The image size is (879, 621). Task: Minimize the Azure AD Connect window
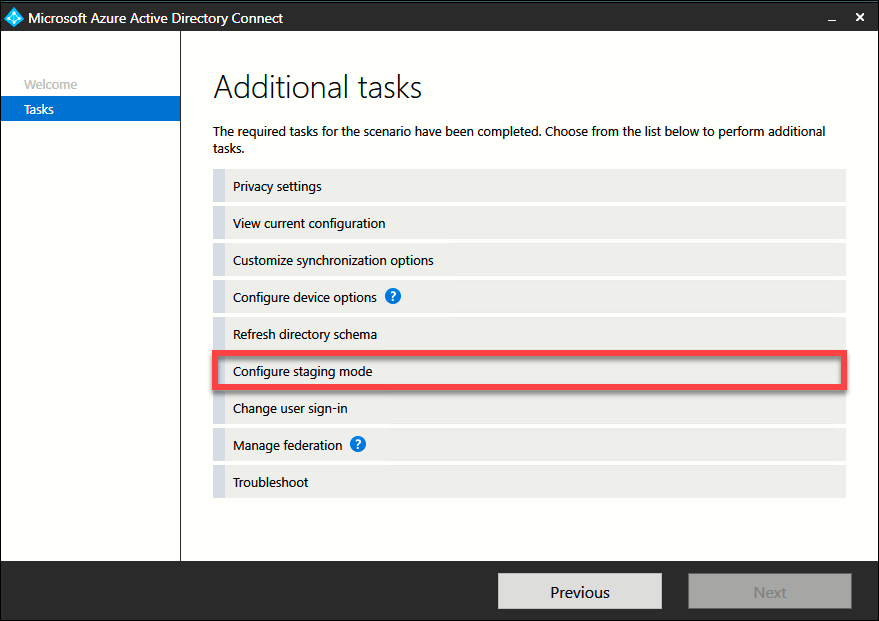(x=829, y=17)
